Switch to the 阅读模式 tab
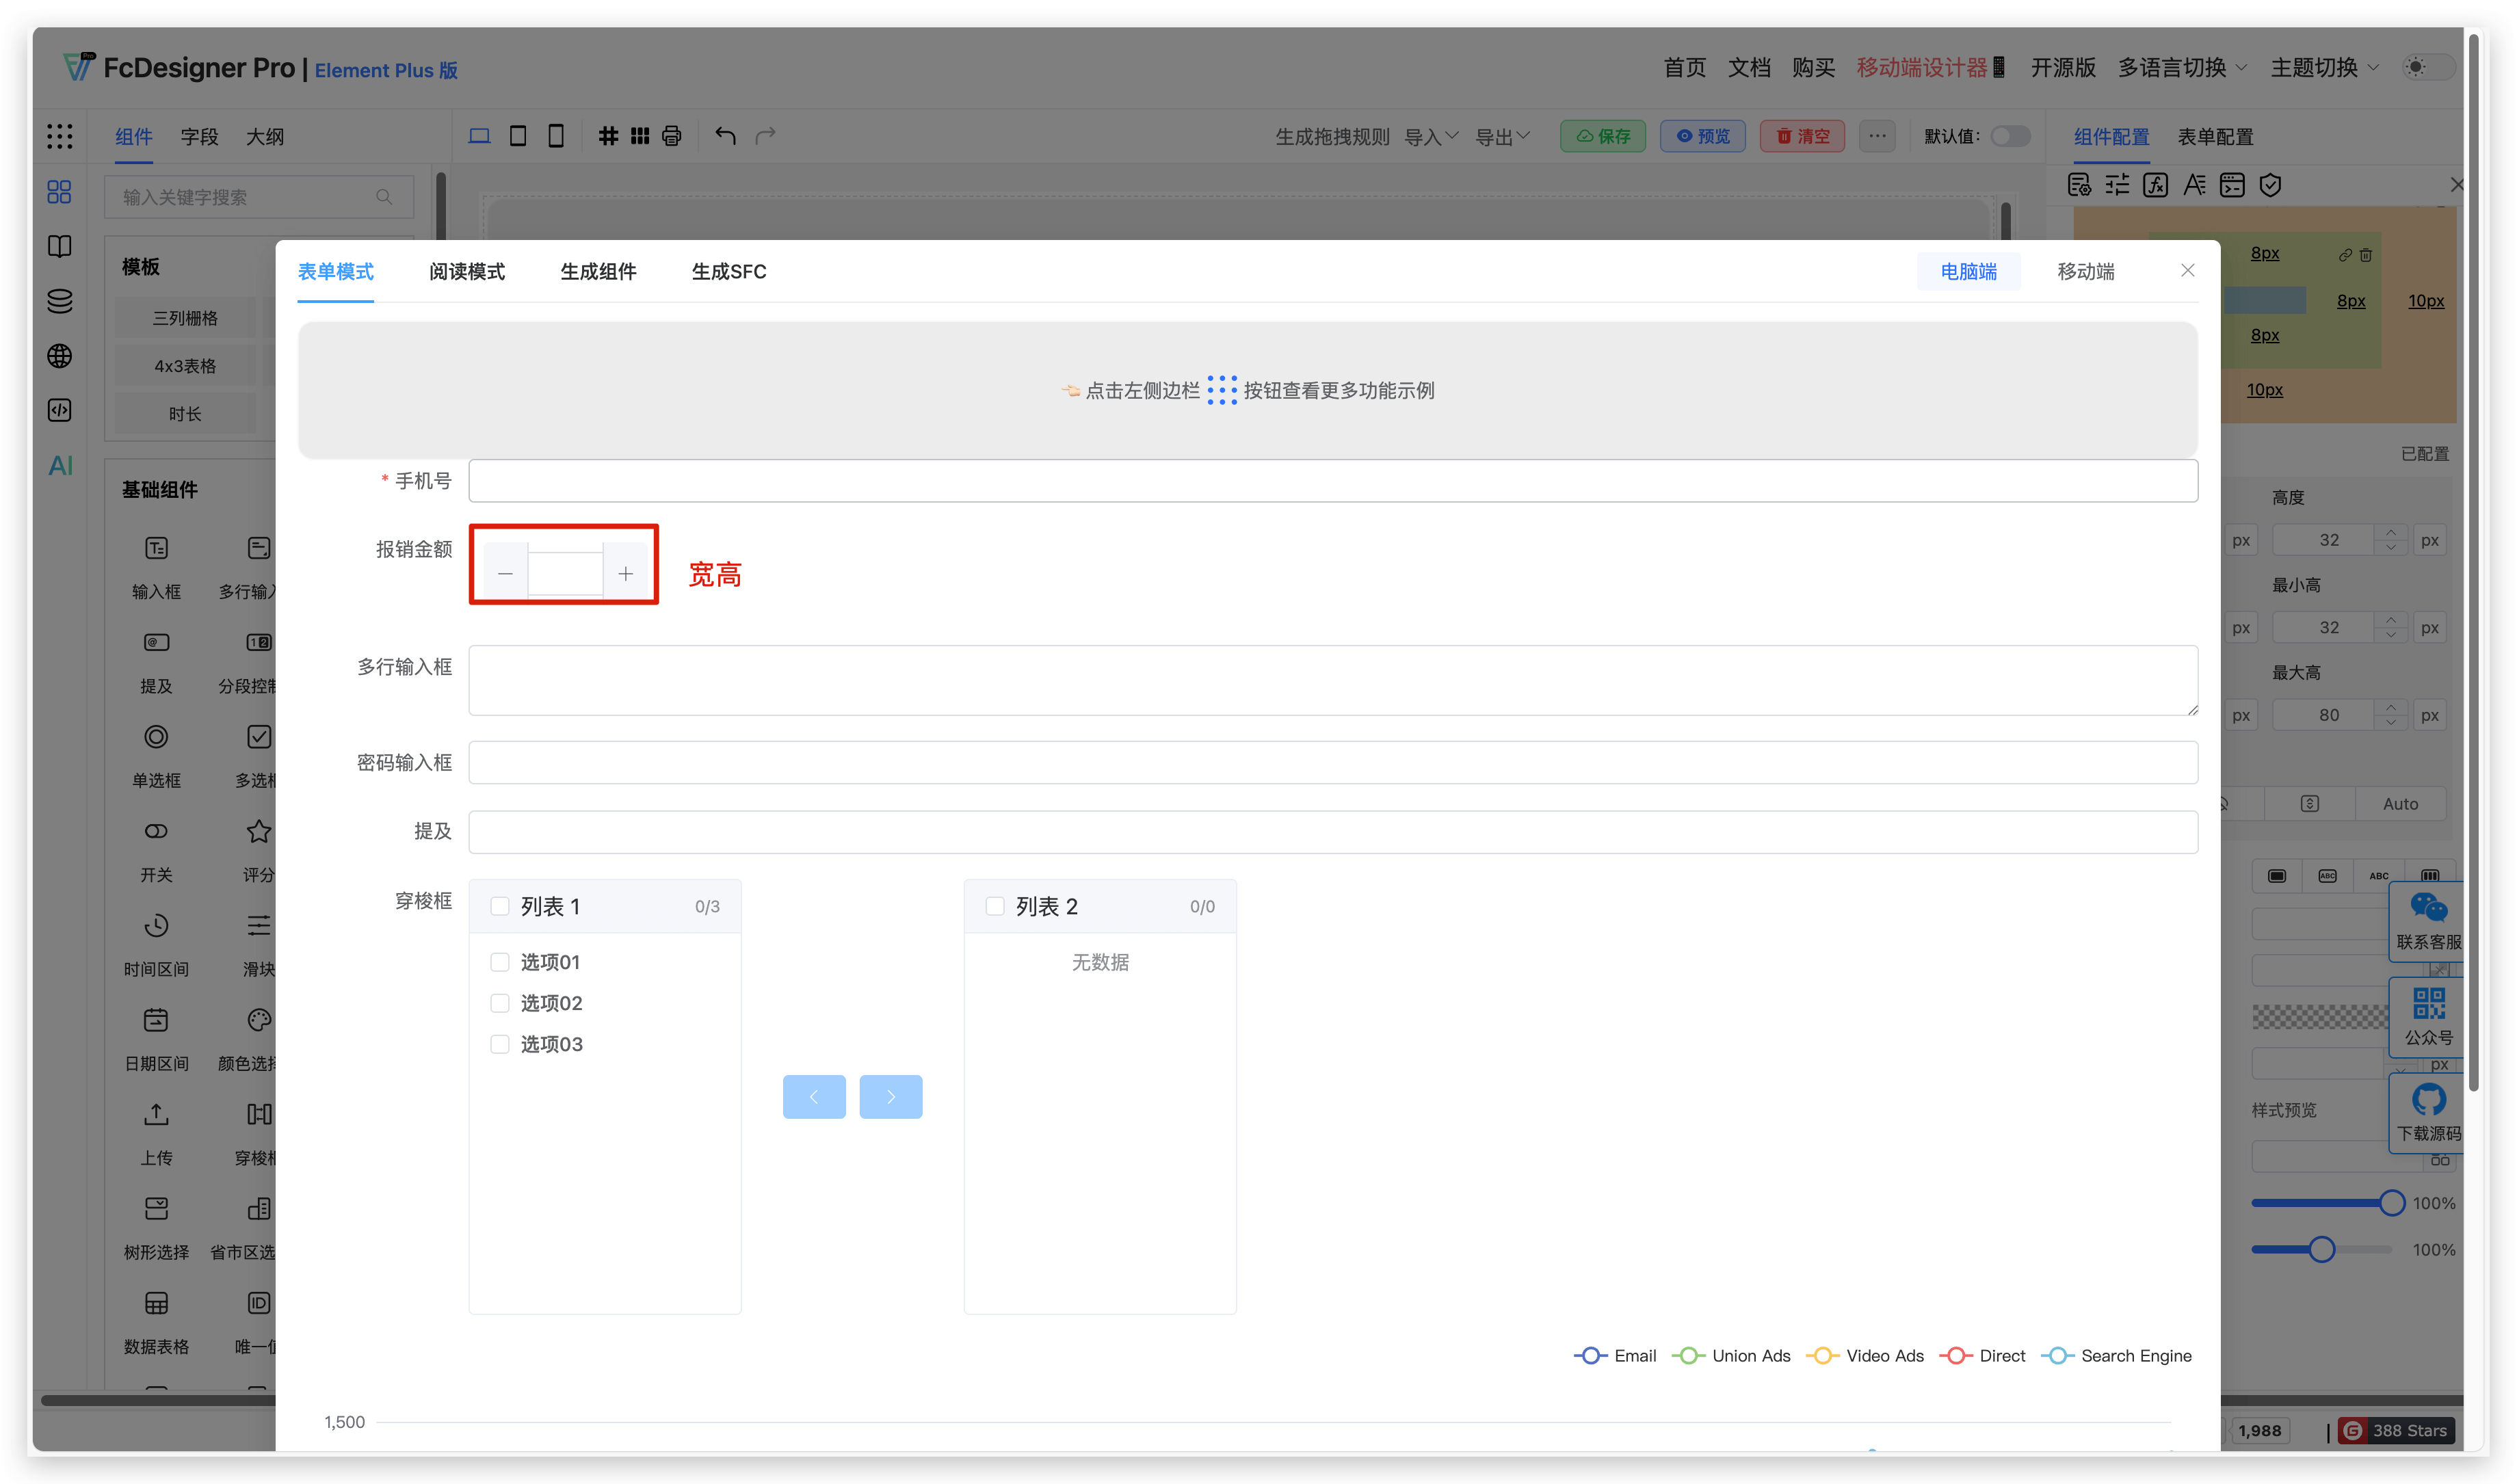The image size is (2517, 1484). click(467, 272)
